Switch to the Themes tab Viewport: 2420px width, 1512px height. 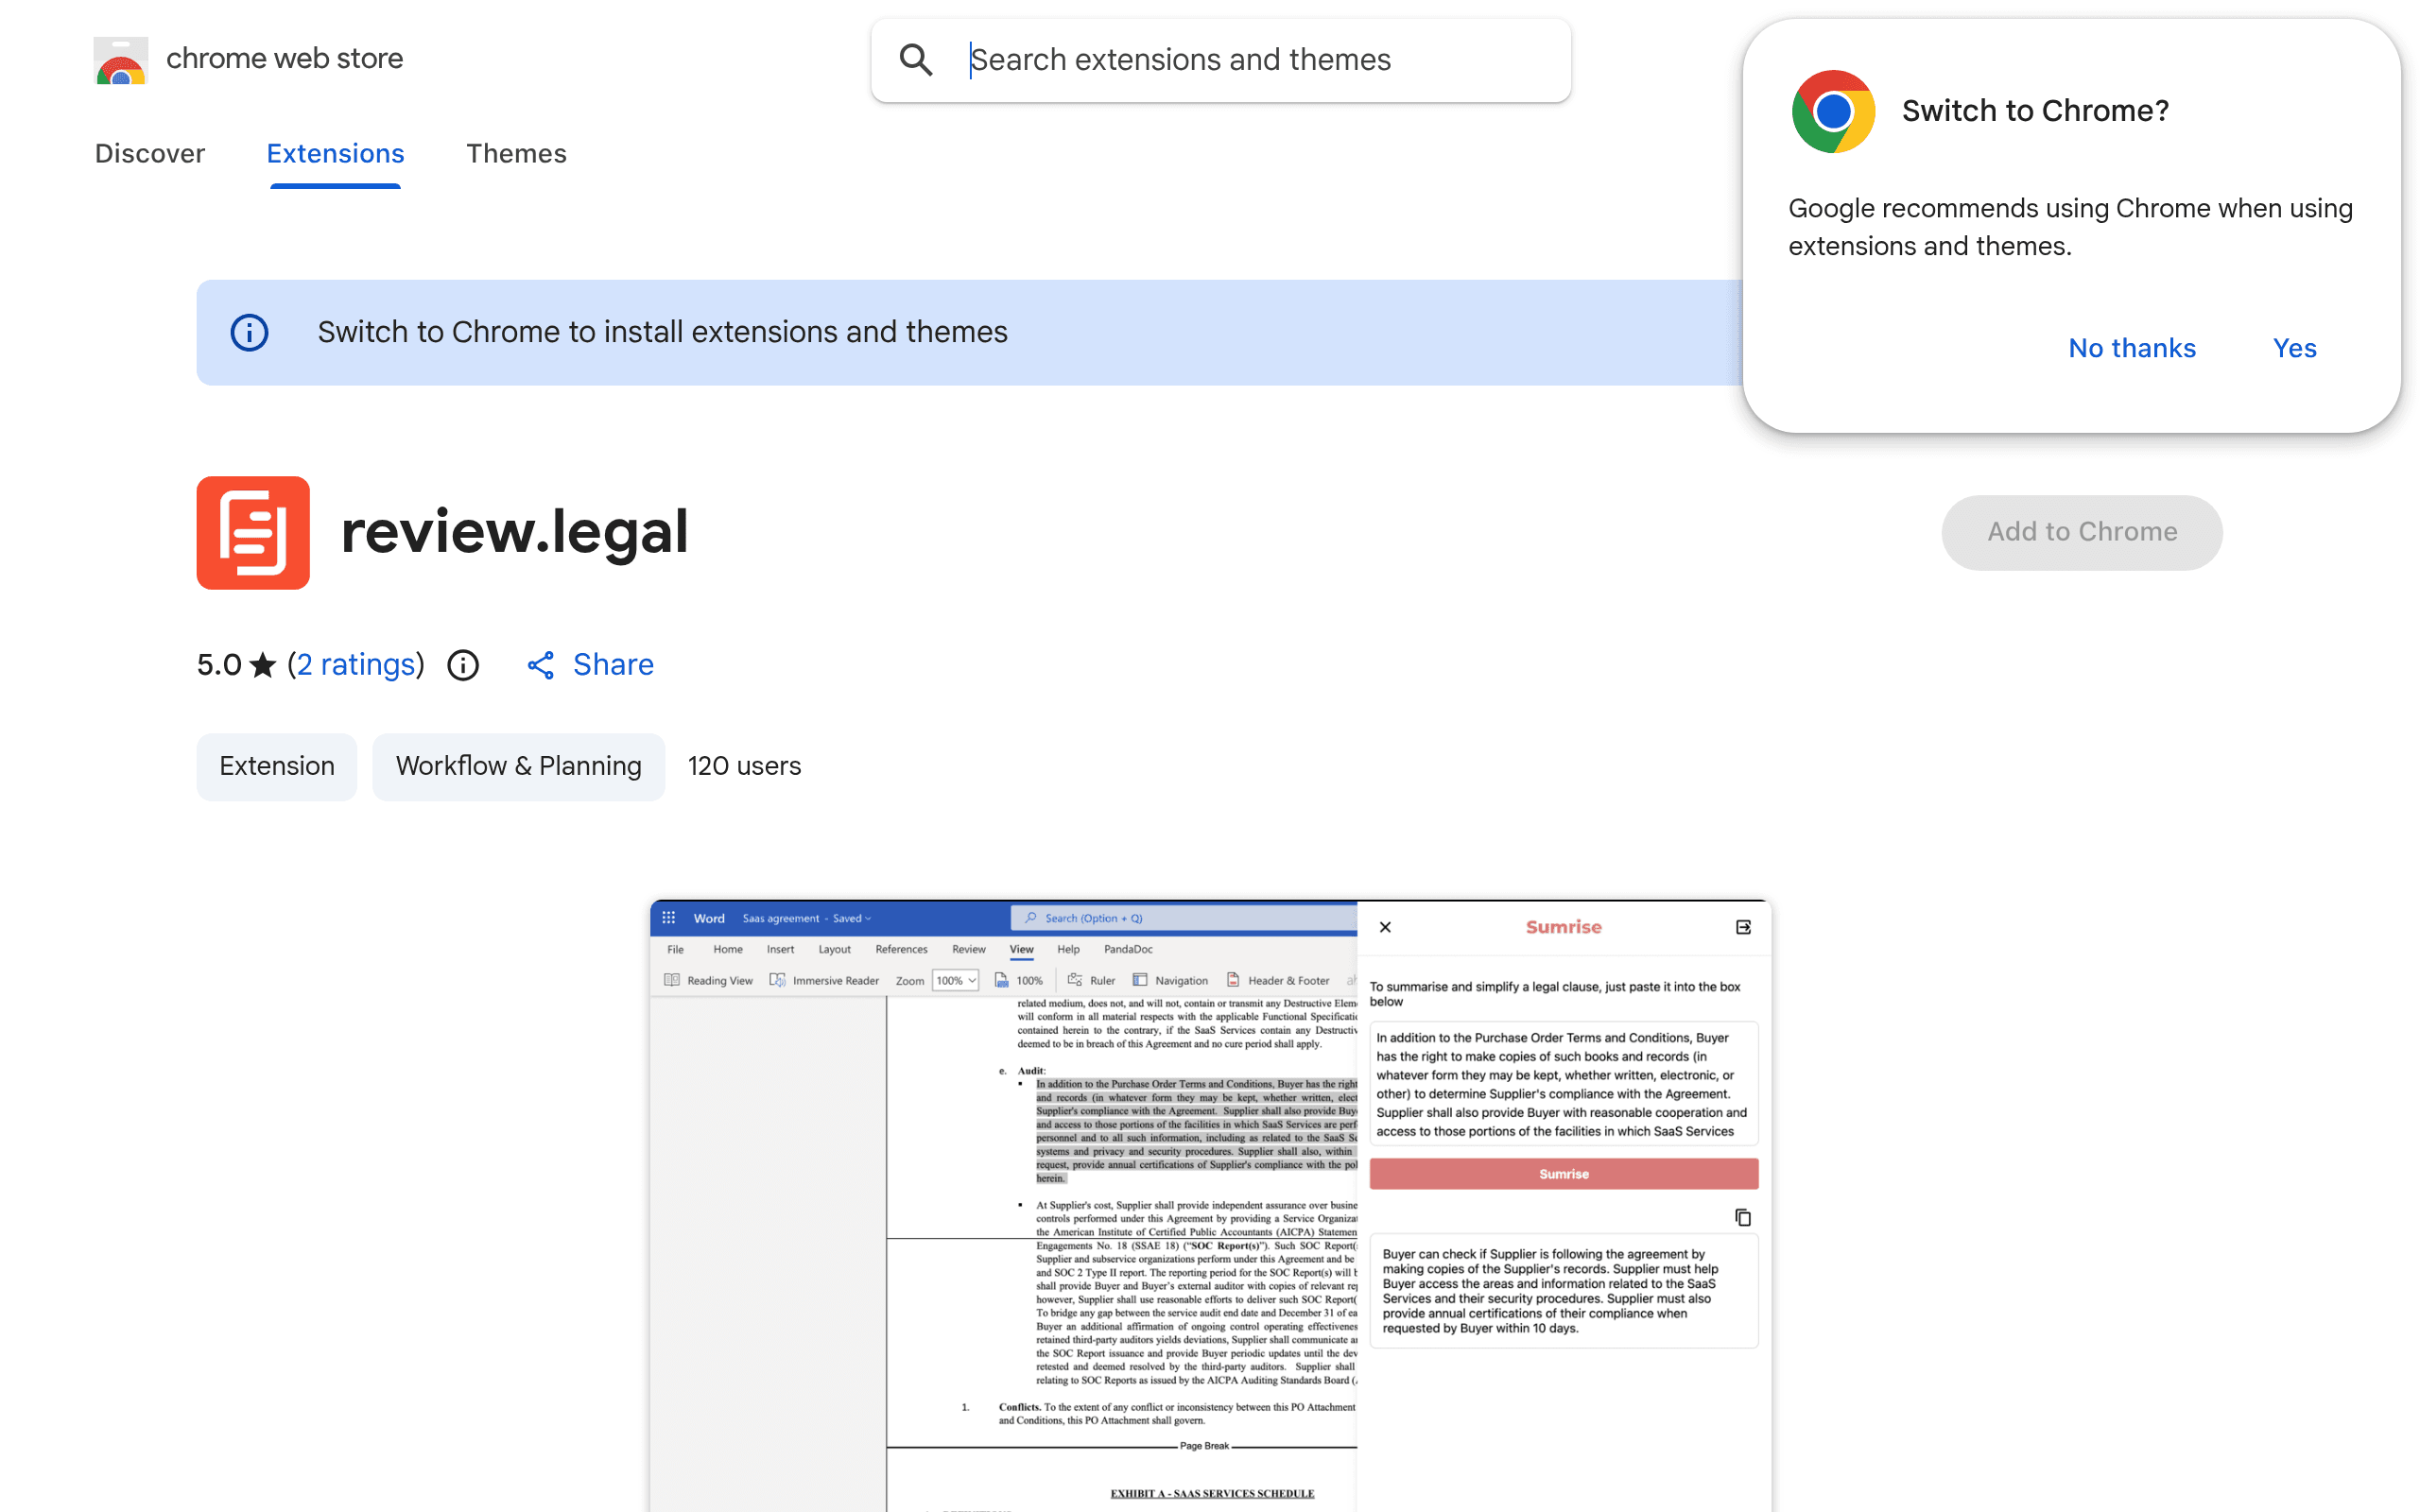tap(516, 153)
